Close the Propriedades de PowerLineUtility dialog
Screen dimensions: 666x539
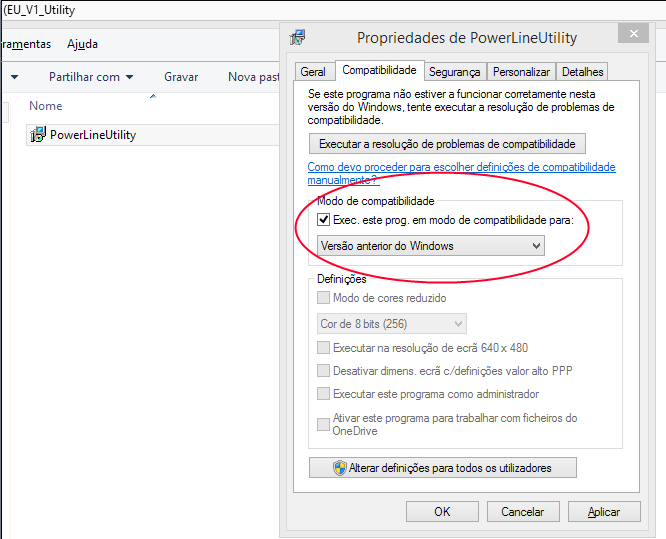[633, 34]
